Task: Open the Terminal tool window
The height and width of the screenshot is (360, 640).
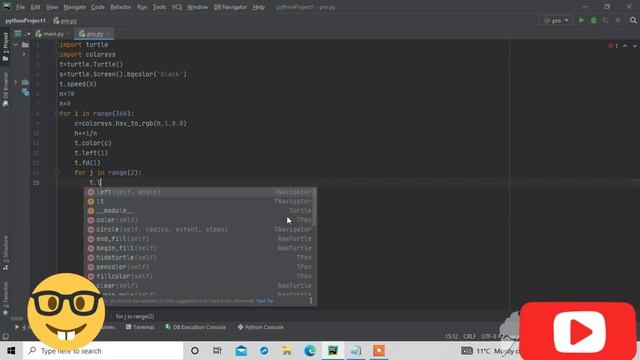Action: (x=140, y=327)
